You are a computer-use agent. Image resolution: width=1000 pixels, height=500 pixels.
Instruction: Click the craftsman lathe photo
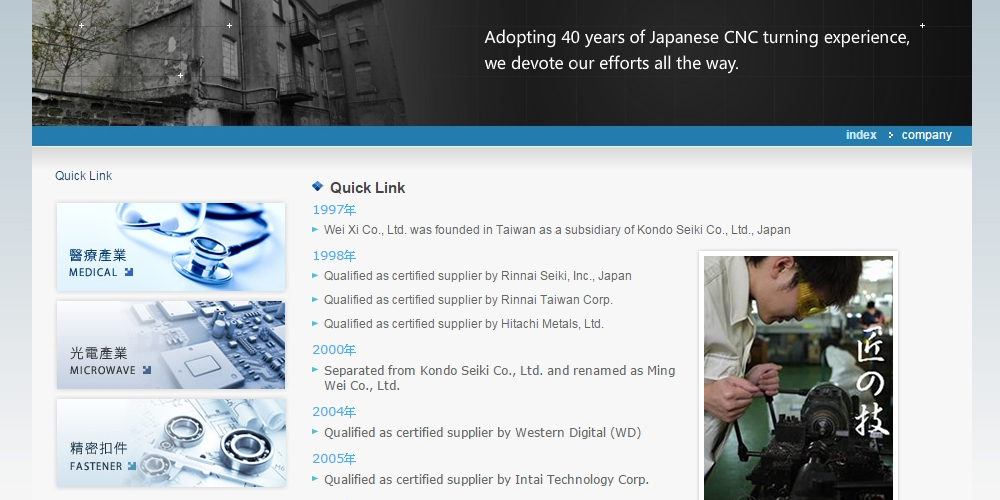point(798,378)
